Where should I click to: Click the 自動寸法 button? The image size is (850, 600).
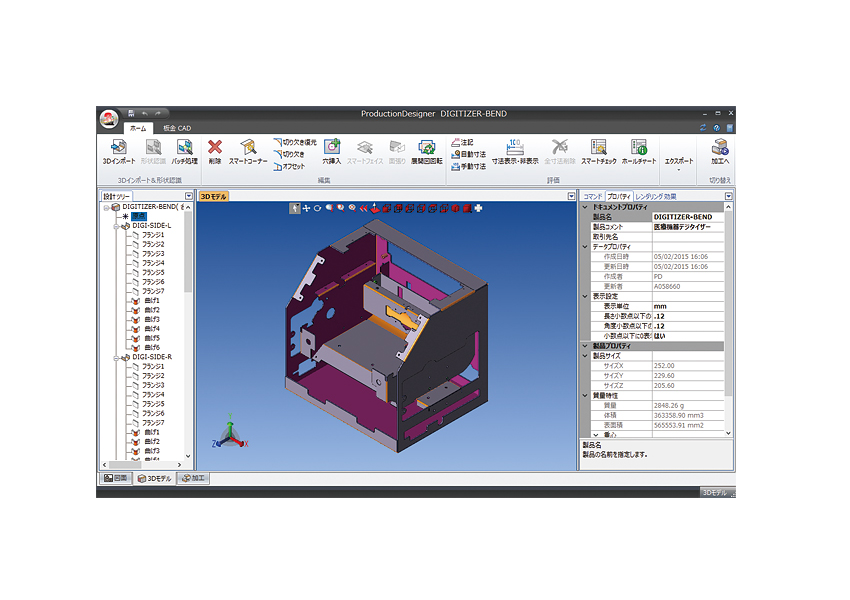pyautogui.click(x=468, y=155)
